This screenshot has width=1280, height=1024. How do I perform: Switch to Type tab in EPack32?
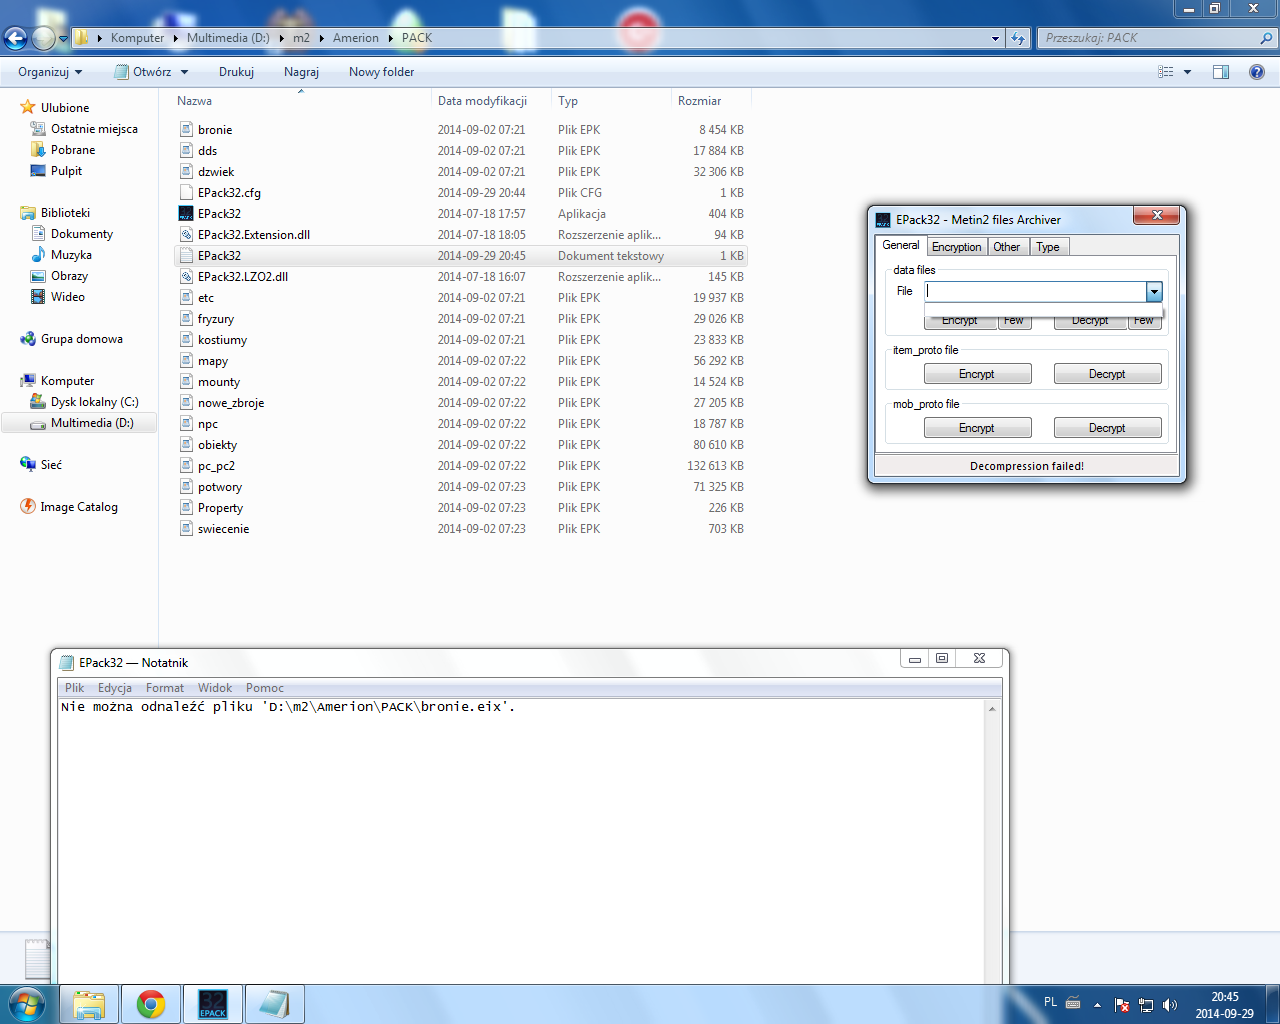[x=1048, y=247]
